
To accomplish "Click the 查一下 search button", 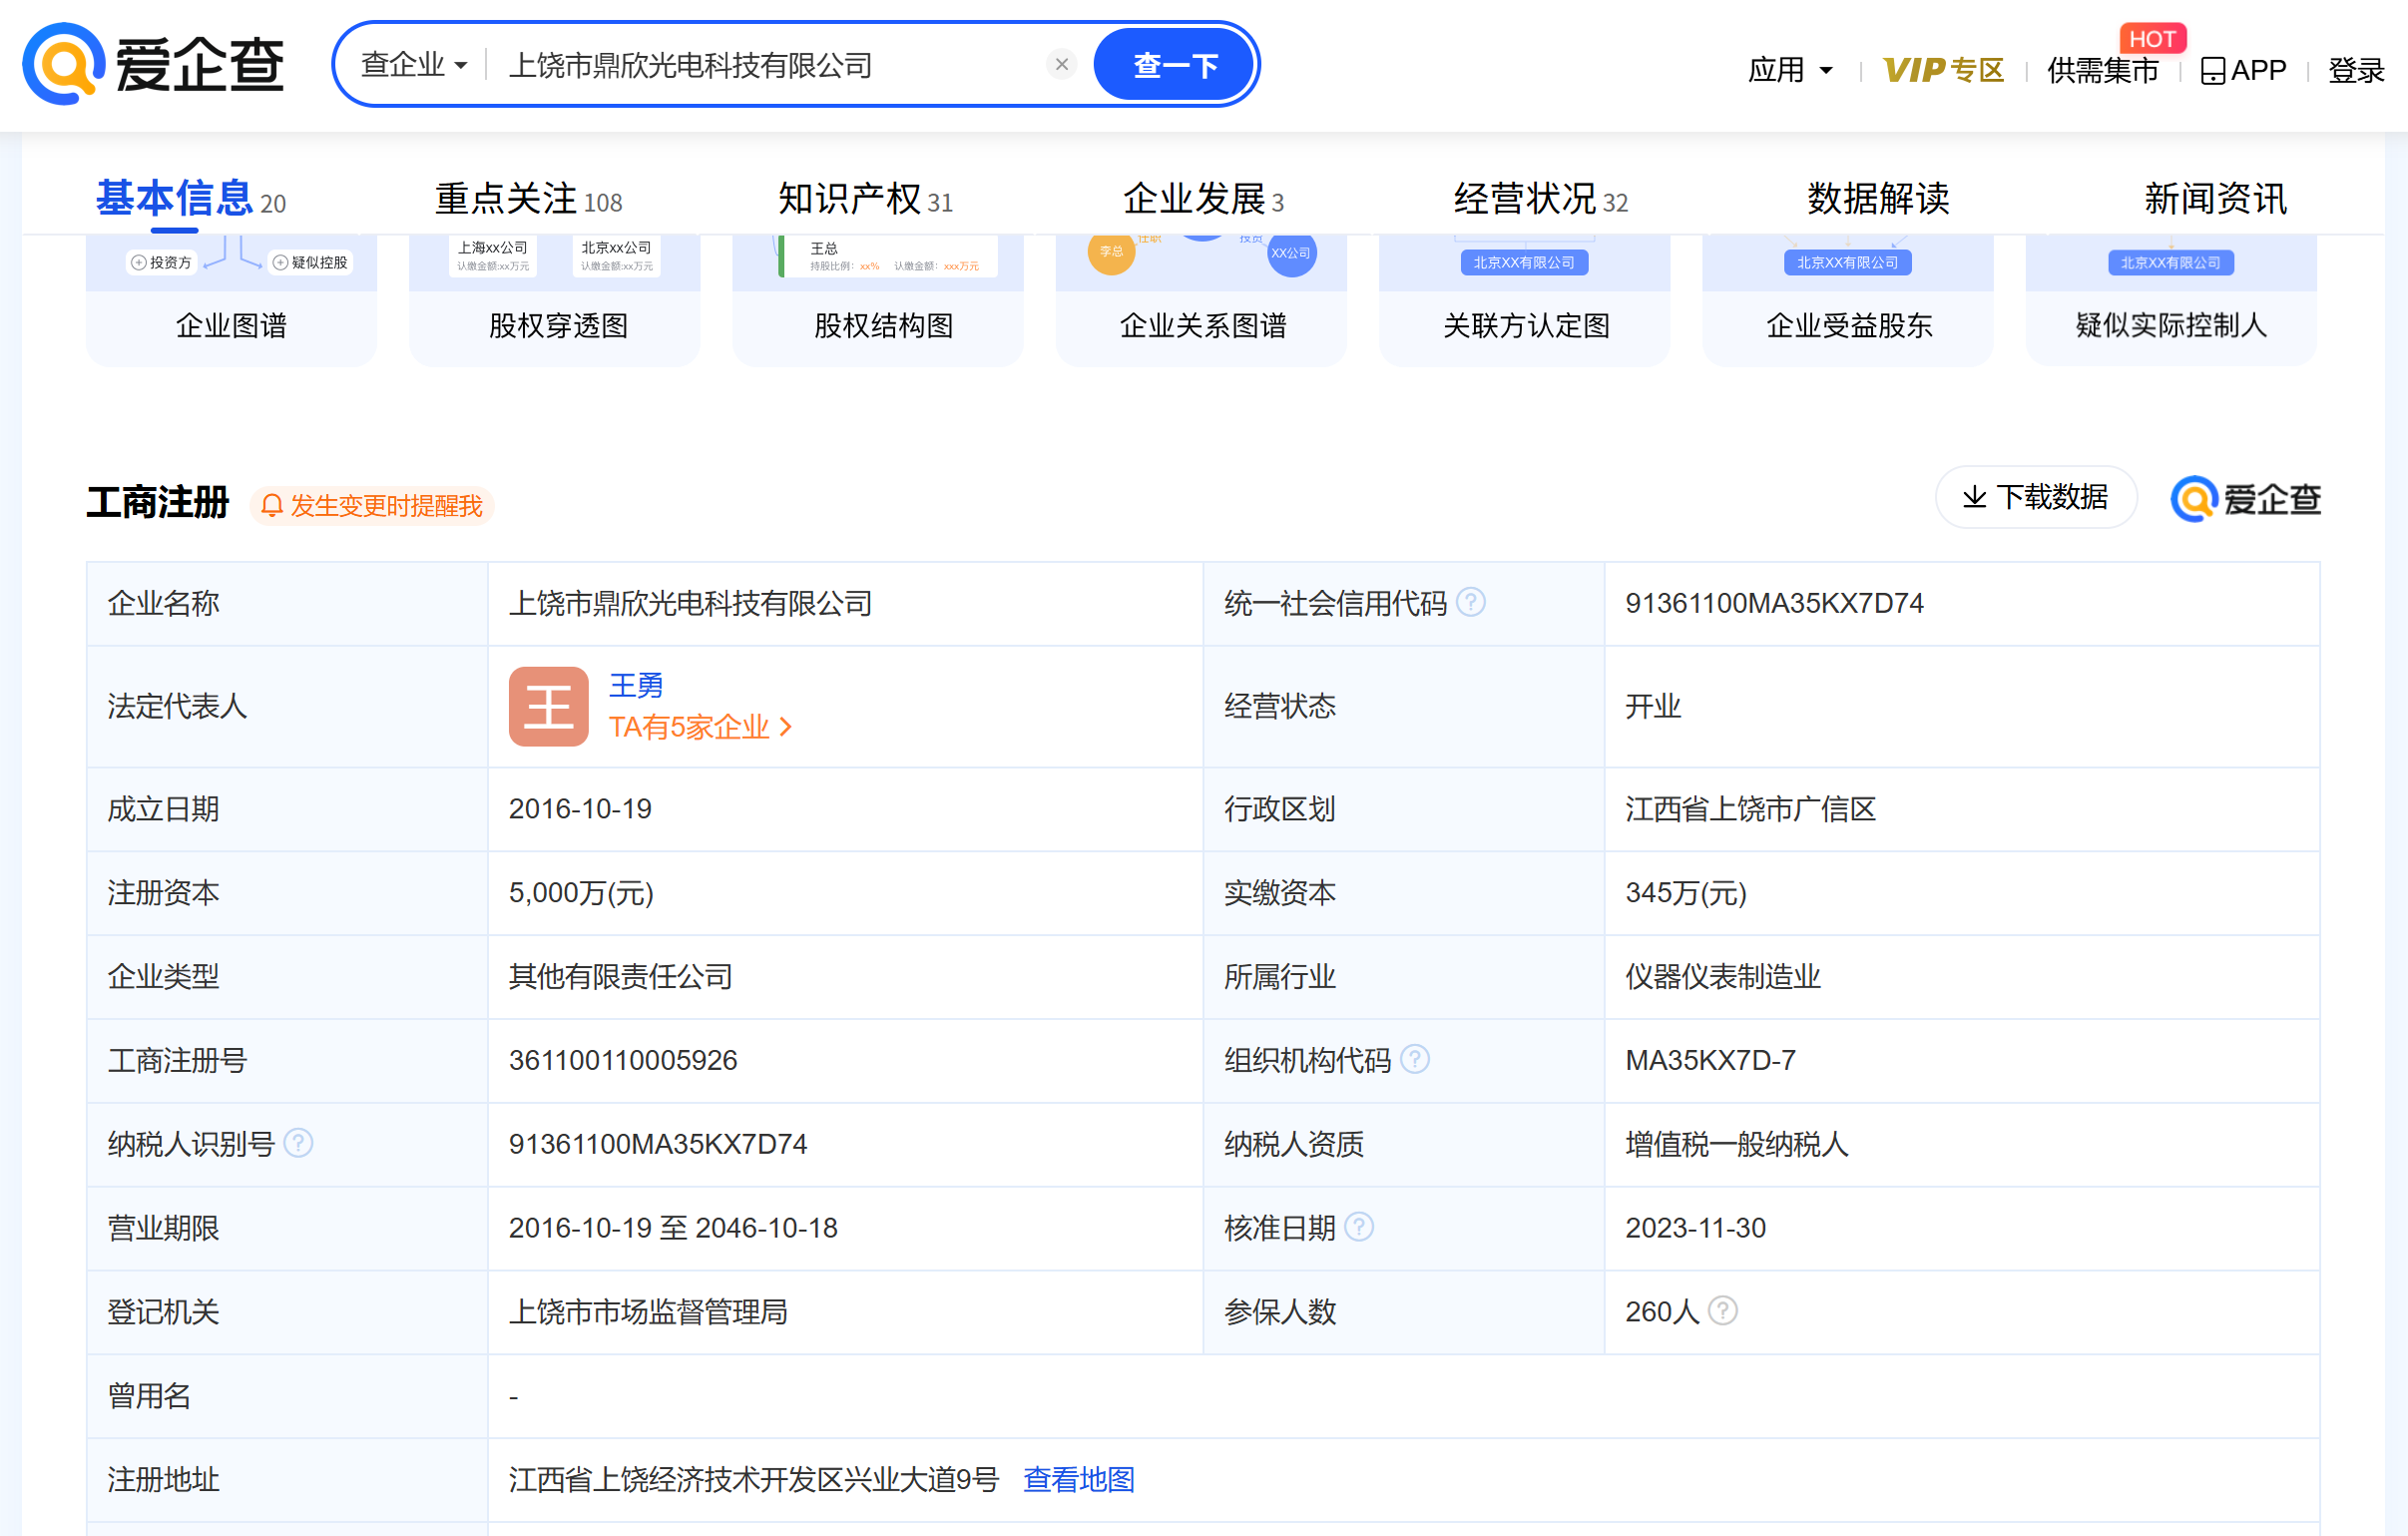I will click(1174, 65).
